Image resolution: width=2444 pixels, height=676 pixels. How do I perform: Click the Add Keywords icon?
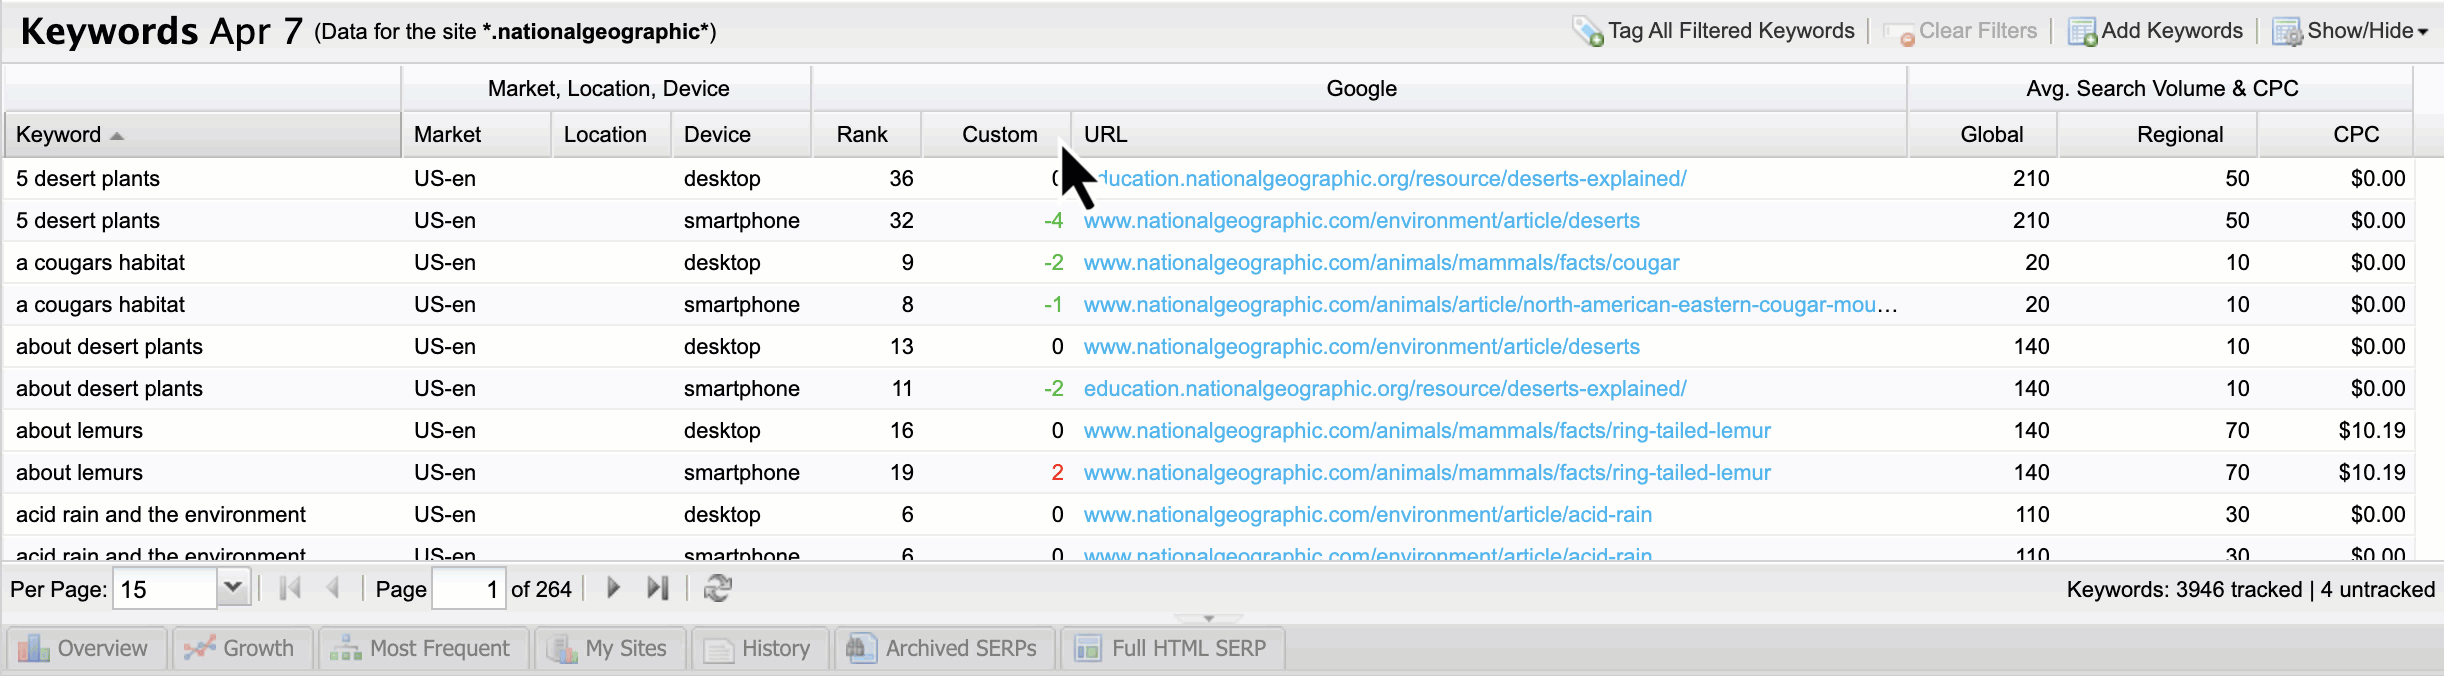pos(2082,32)
